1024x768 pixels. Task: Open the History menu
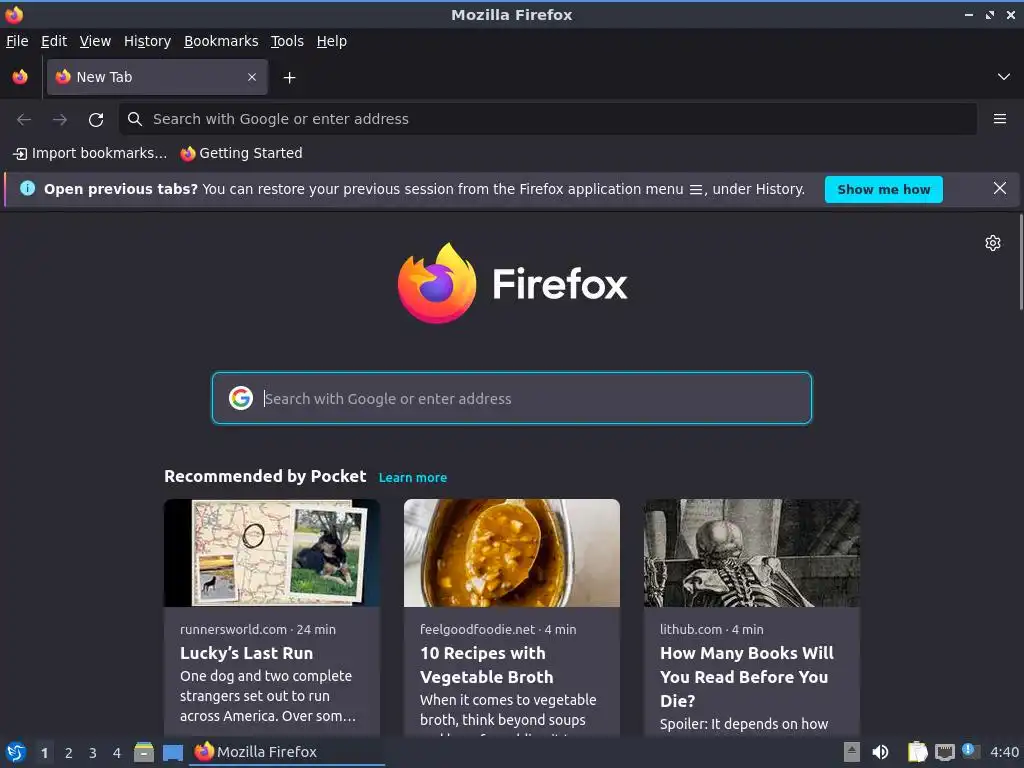pos(147,41)
